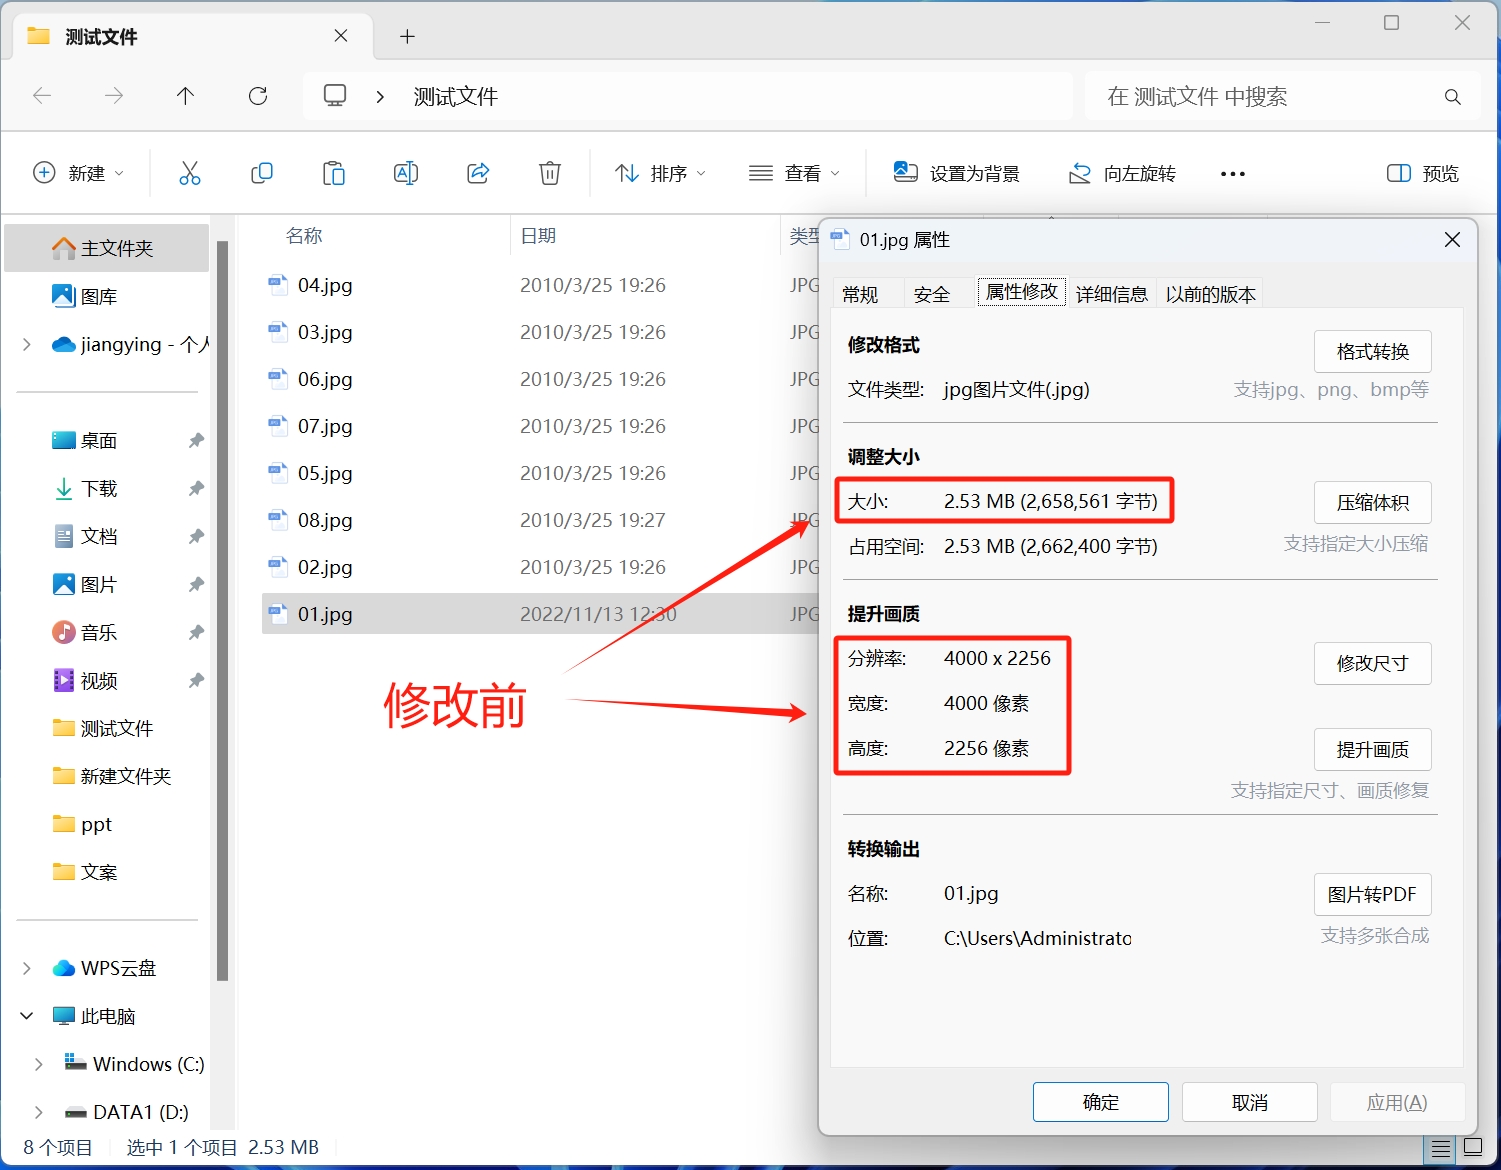Viewport: 1501px width, 1170px height.
Task: Switch to details view in status bar
Action: coord(1441,1148)
